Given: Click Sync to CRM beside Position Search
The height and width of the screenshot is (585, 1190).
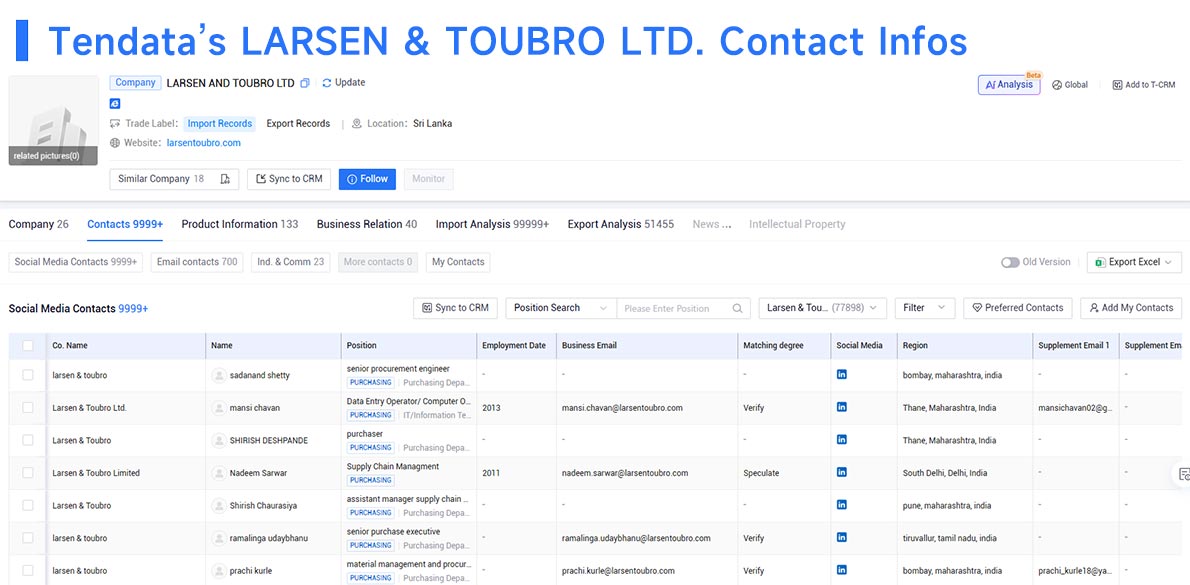Looking at the screenshot, I should pos(455,308).
